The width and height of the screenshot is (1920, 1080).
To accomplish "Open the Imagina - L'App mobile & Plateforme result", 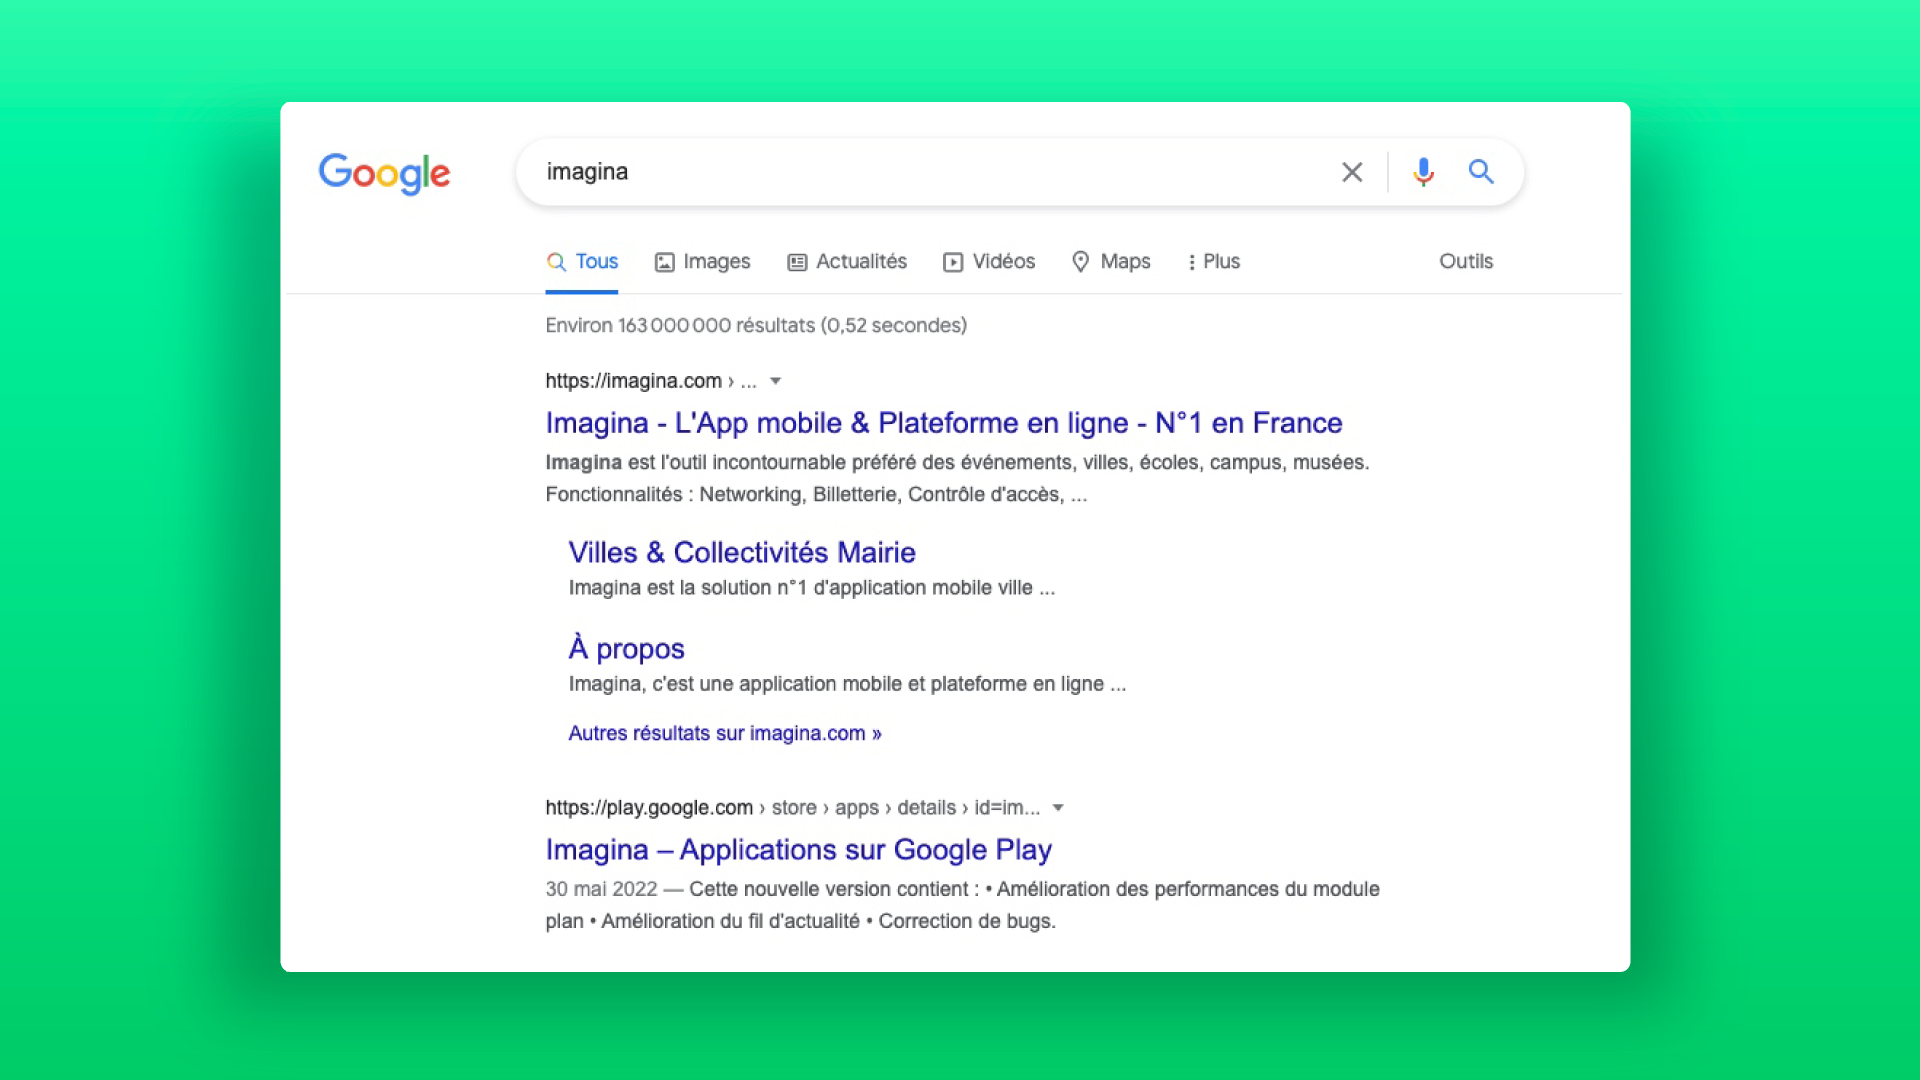I will click(943, 423).
